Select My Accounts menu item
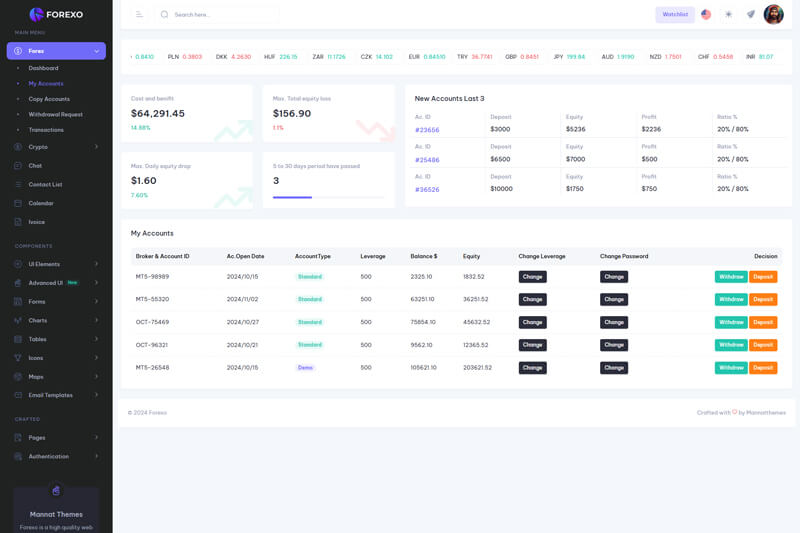Screen dimensions: 800x533 pos(46,84)
